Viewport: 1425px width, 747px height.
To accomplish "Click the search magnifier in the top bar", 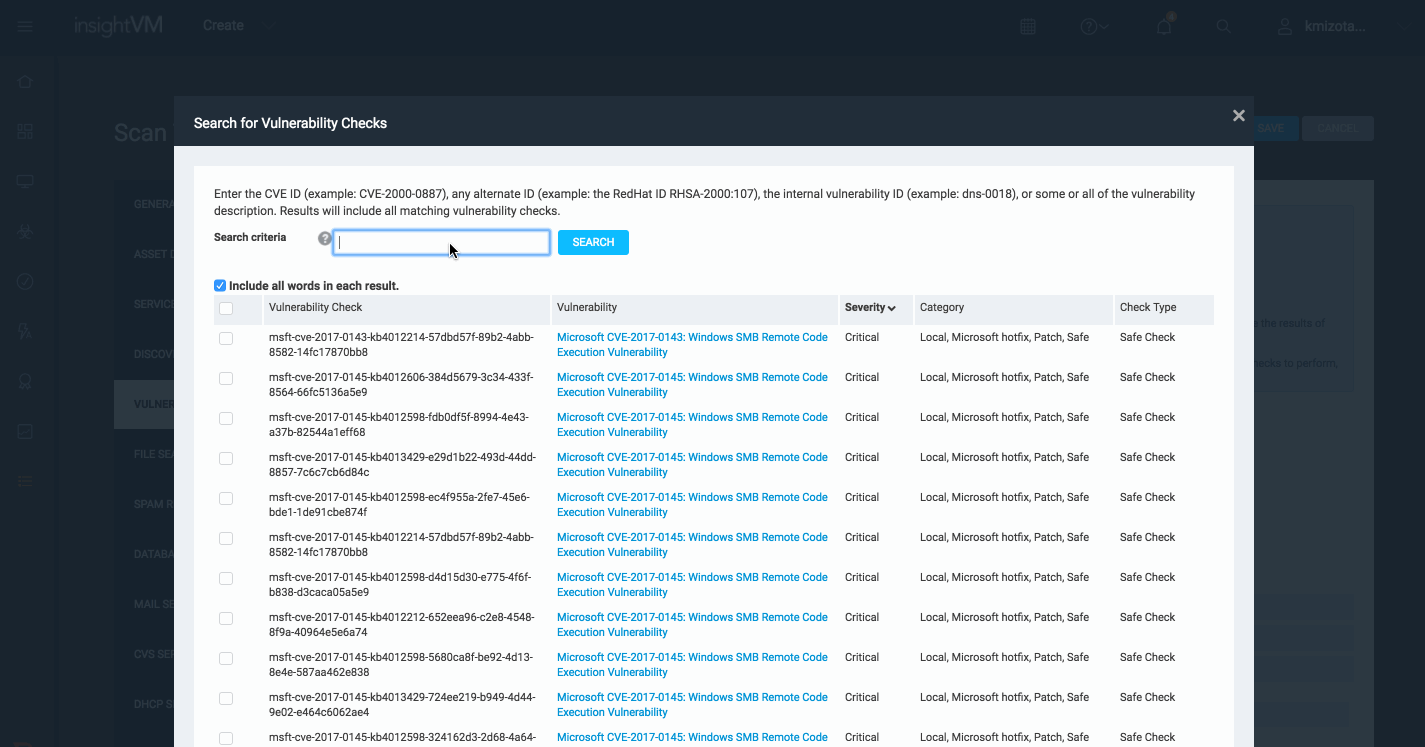I will (1223, 26).
